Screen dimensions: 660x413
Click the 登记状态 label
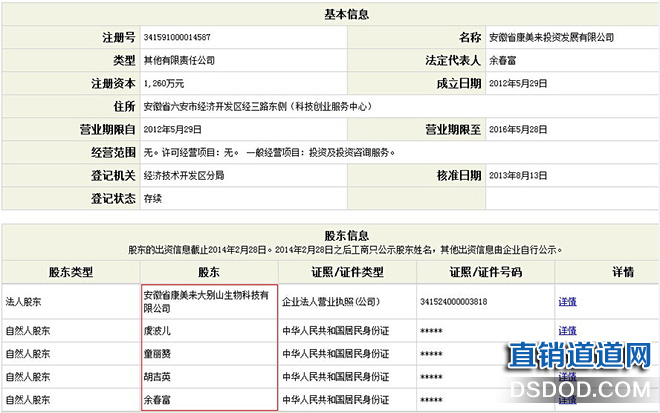[x=113, y=198]
